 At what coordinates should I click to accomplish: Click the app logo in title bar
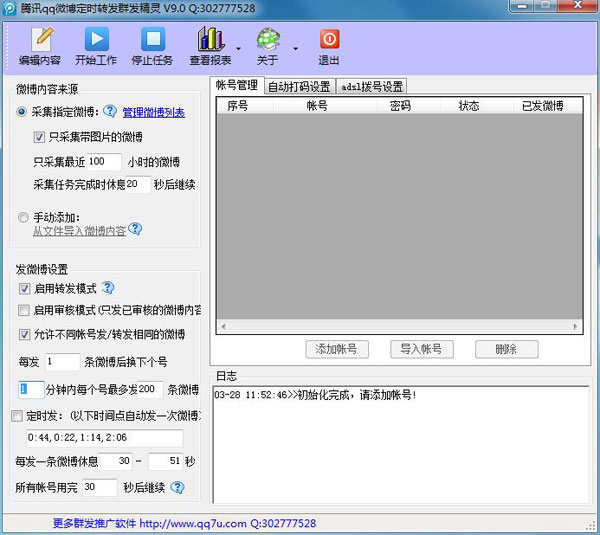pyautogui.click(x=9, y=8)
